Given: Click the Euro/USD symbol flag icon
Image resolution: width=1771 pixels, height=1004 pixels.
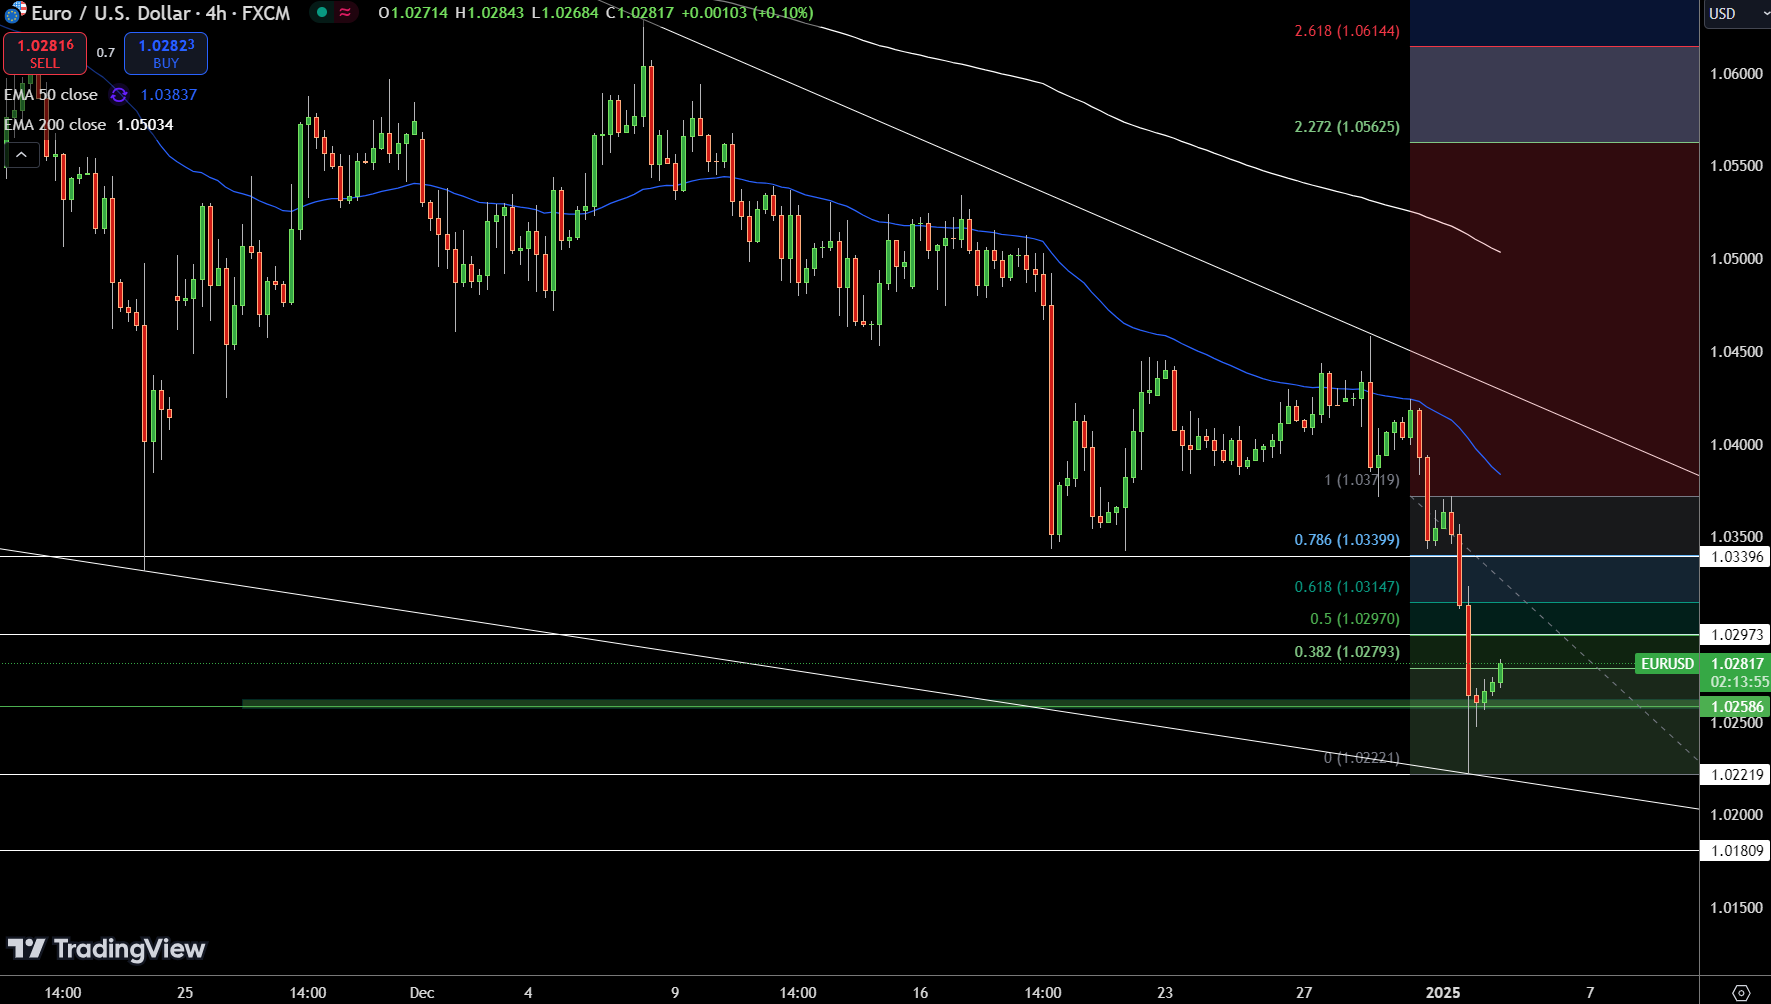Looking at the screenshot, I should pos(15,13).
